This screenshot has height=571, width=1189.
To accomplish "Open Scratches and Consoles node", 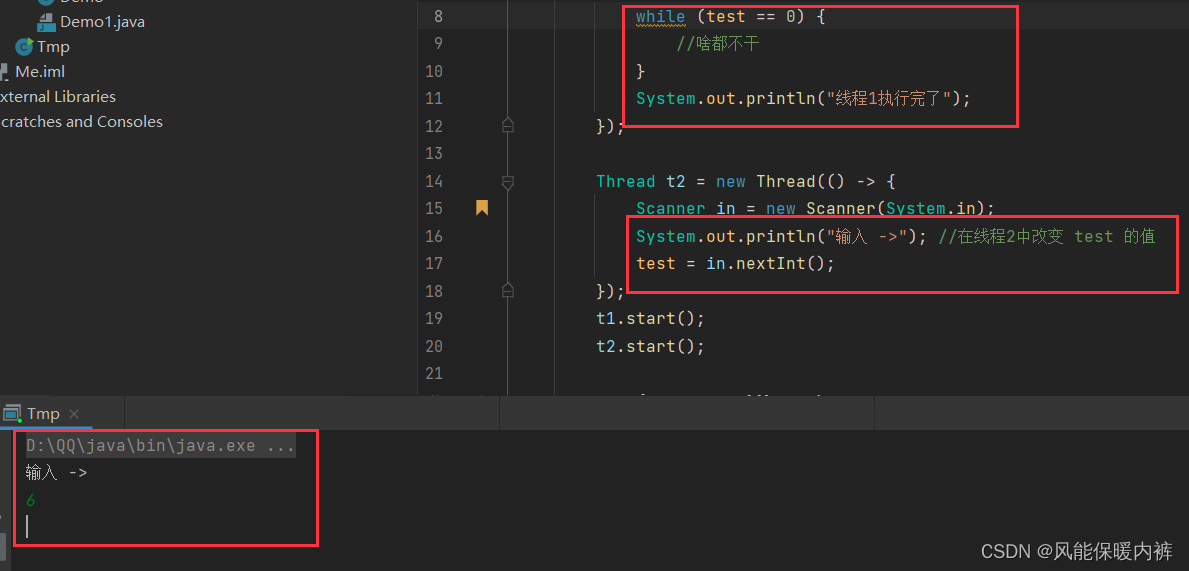I will (81, 122).
